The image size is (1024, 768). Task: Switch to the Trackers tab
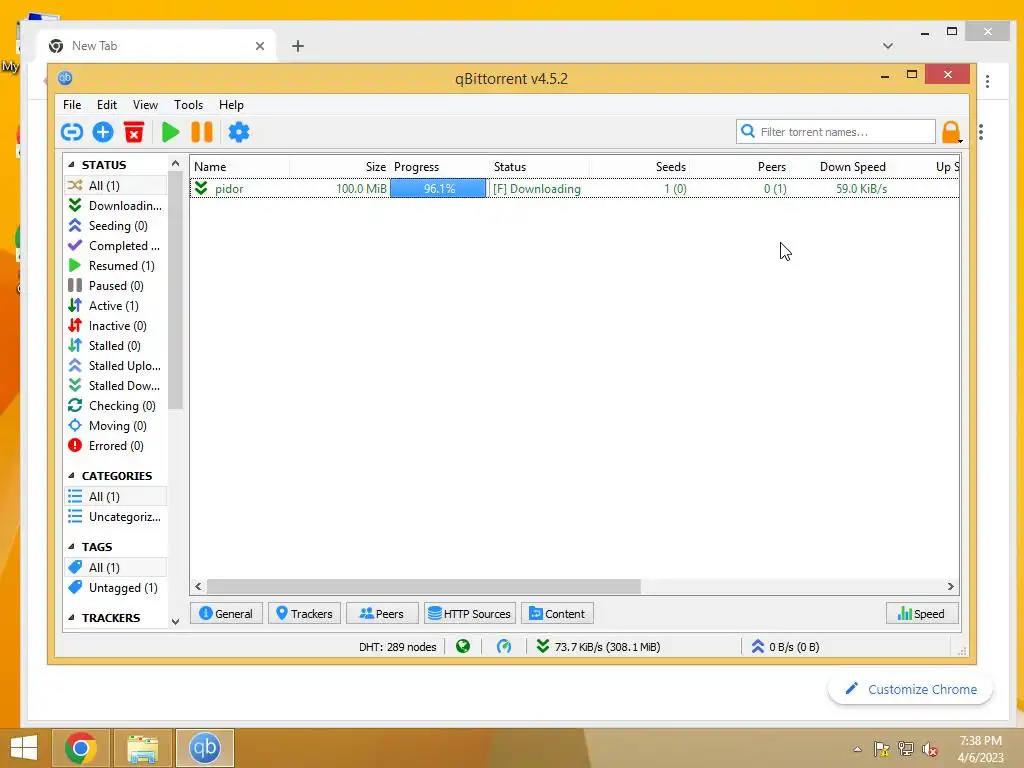point(304,613)
